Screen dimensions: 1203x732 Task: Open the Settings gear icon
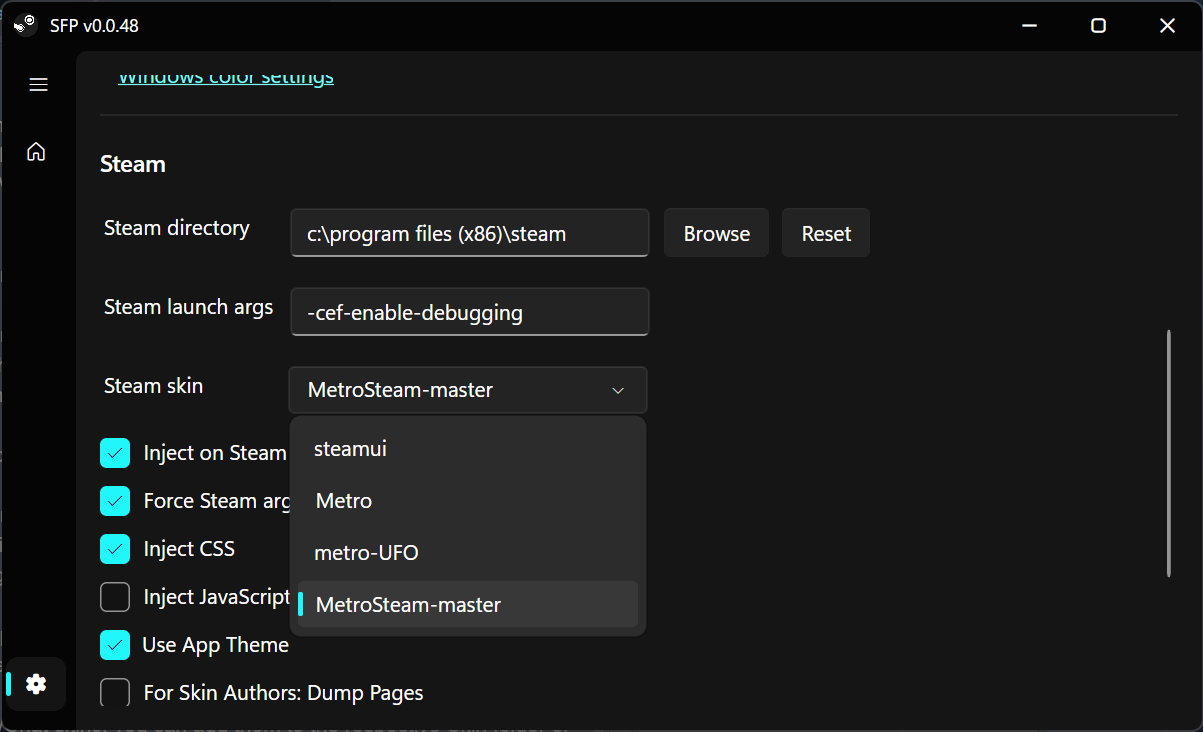[x=37, y=684]
